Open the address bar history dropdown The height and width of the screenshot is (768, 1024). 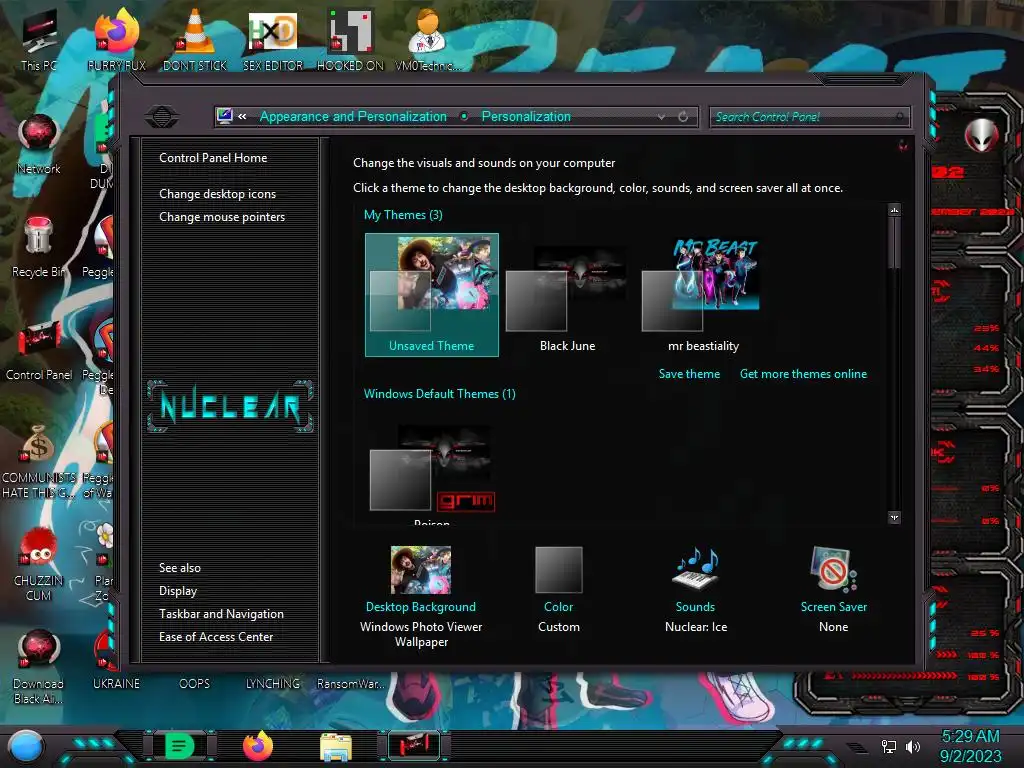[x=662, y=116]
